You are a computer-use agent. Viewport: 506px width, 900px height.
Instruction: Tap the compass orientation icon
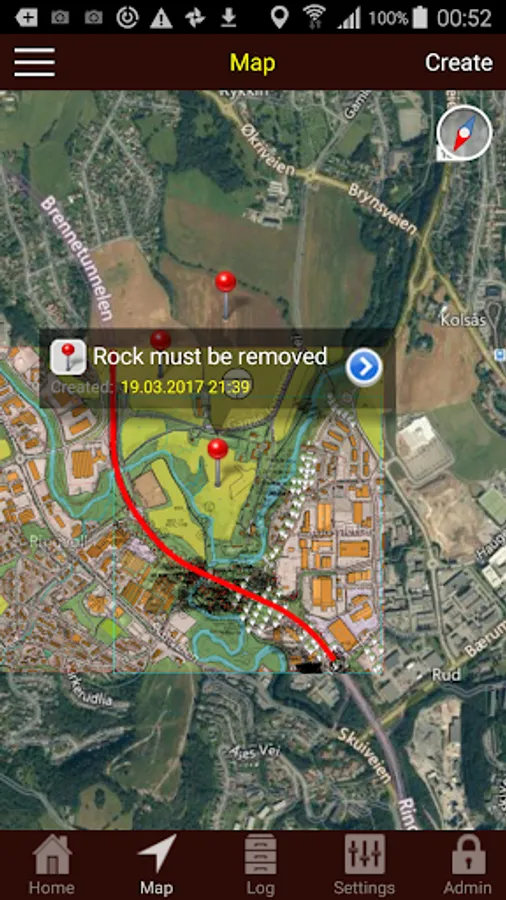pos(464,133)
